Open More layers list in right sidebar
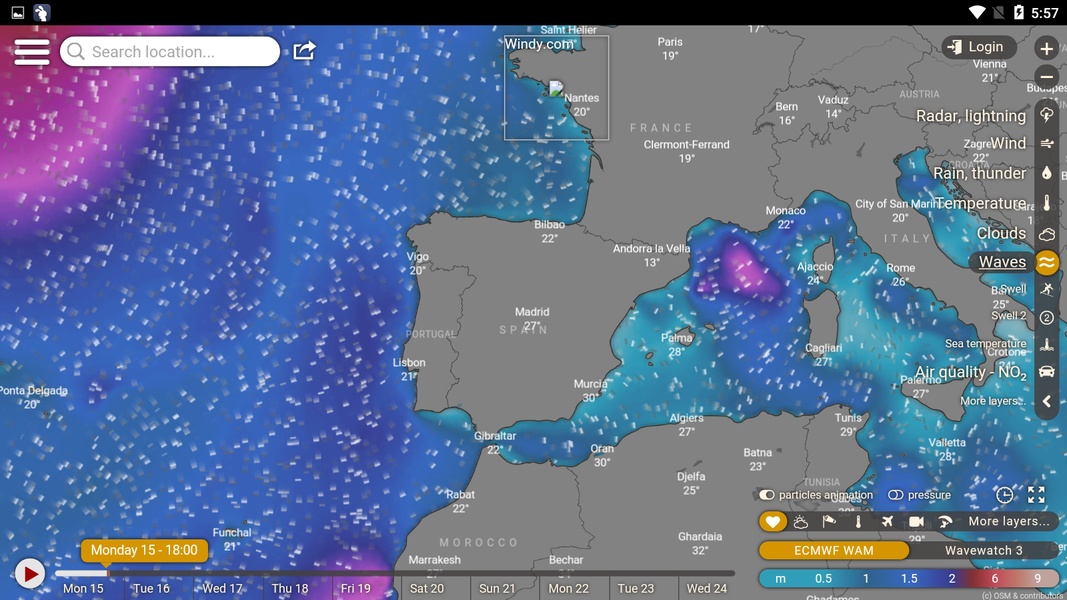This screenshot has width=1067, height=600. [x=990, y=401]
